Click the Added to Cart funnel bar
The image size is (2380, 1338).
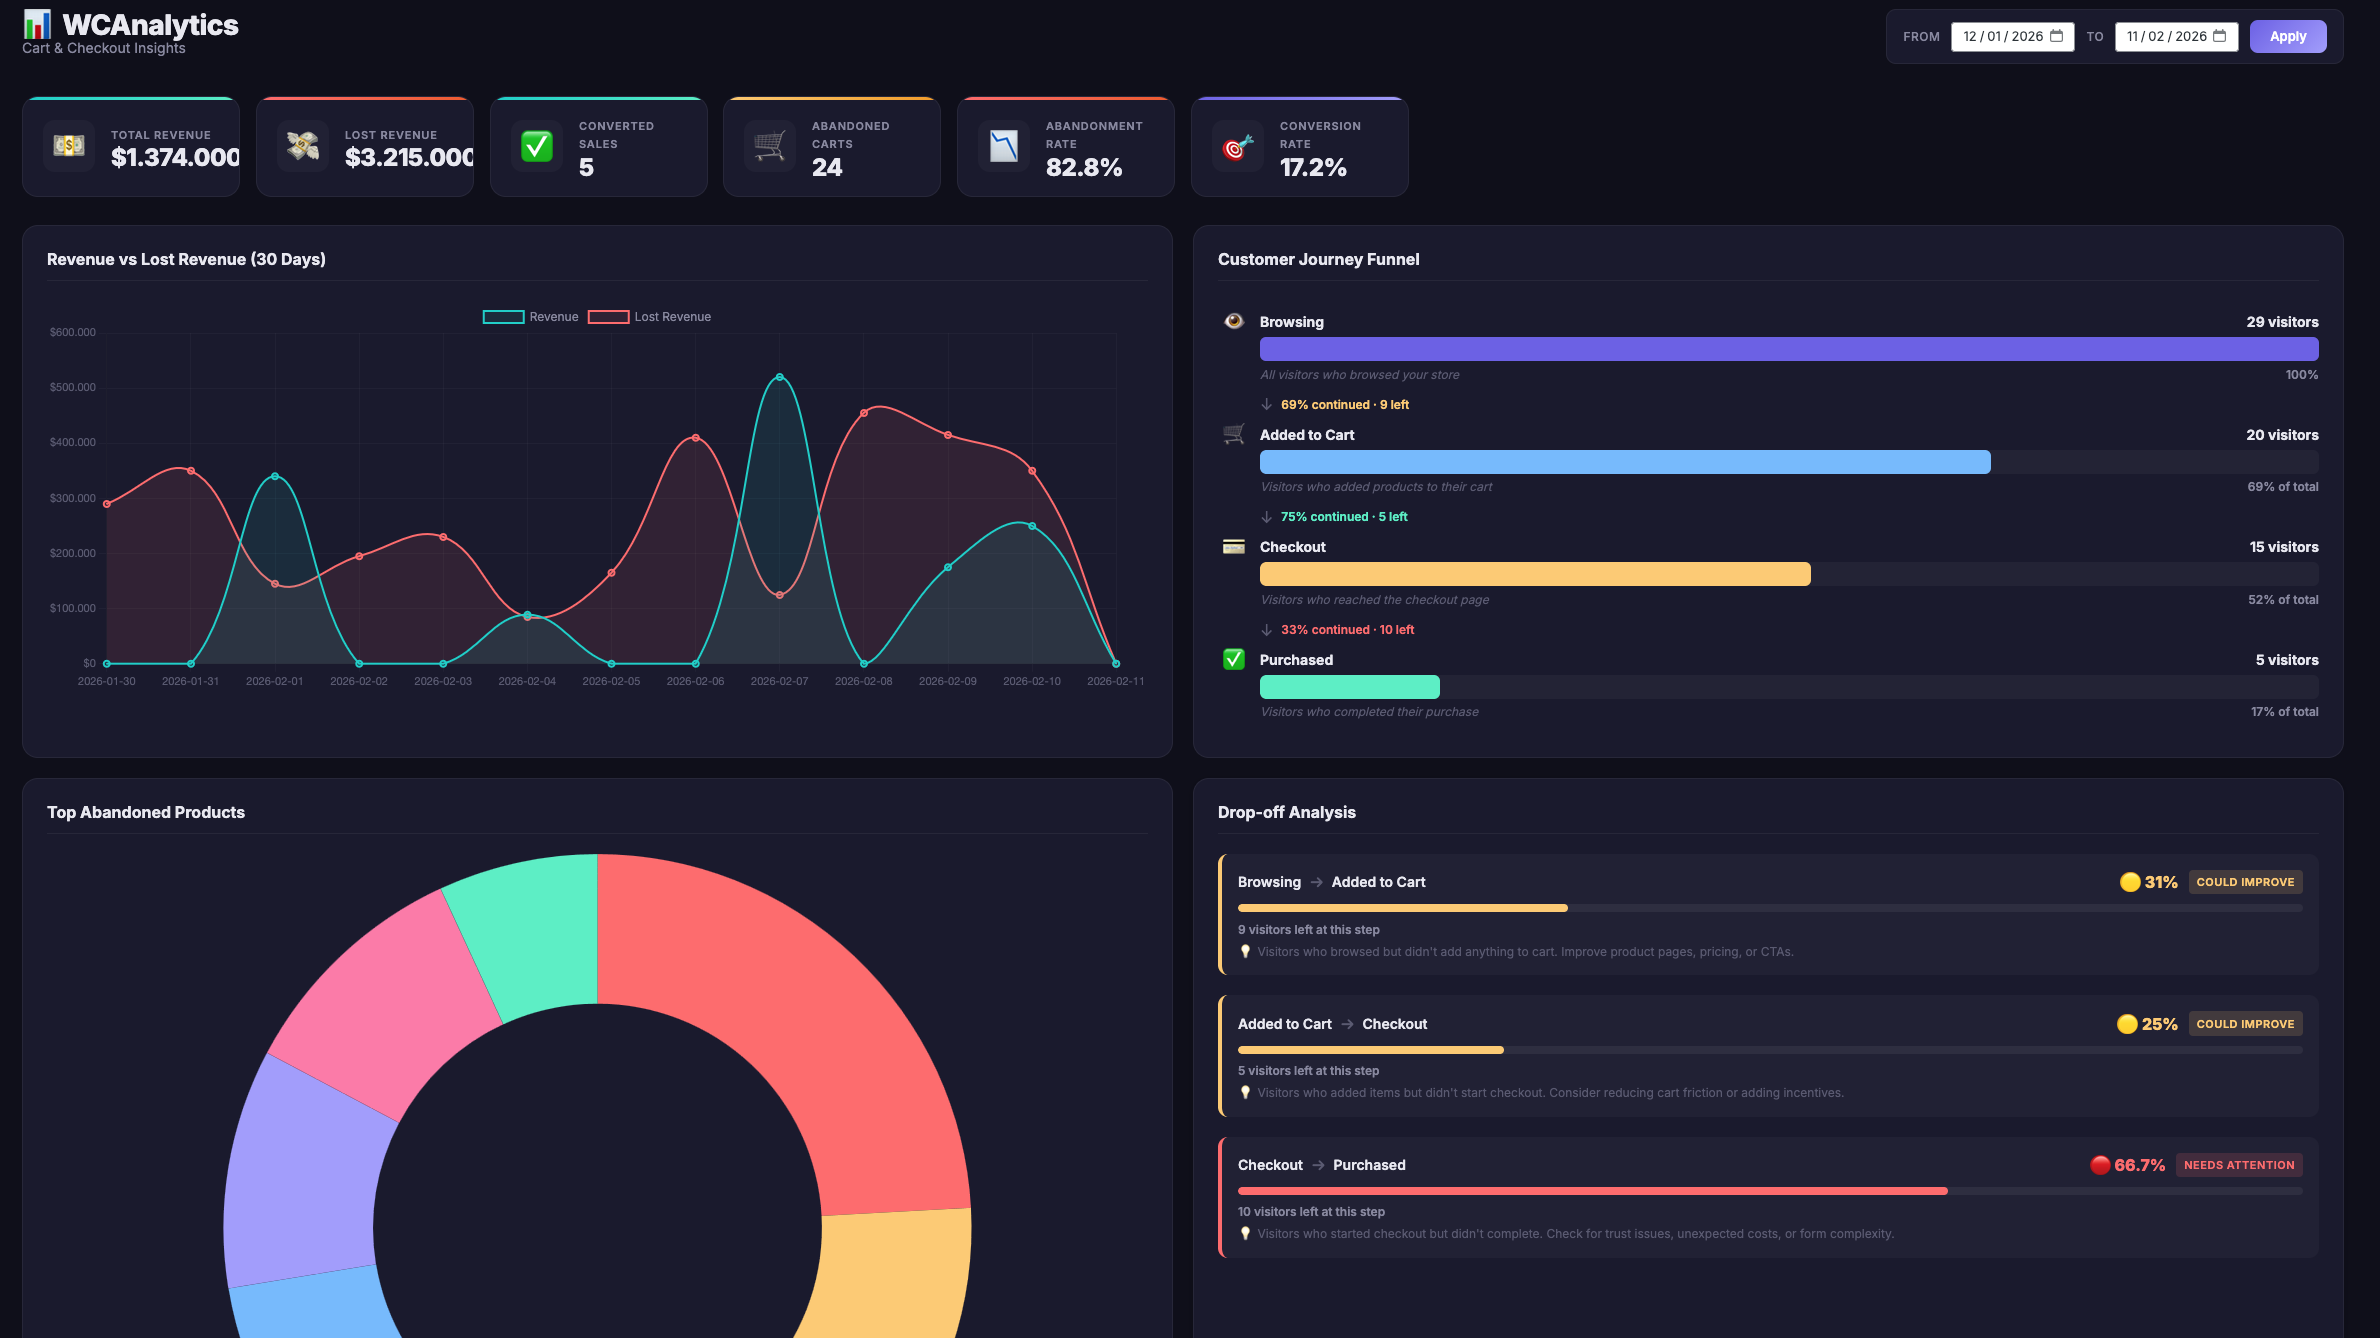pos(1624,462)
